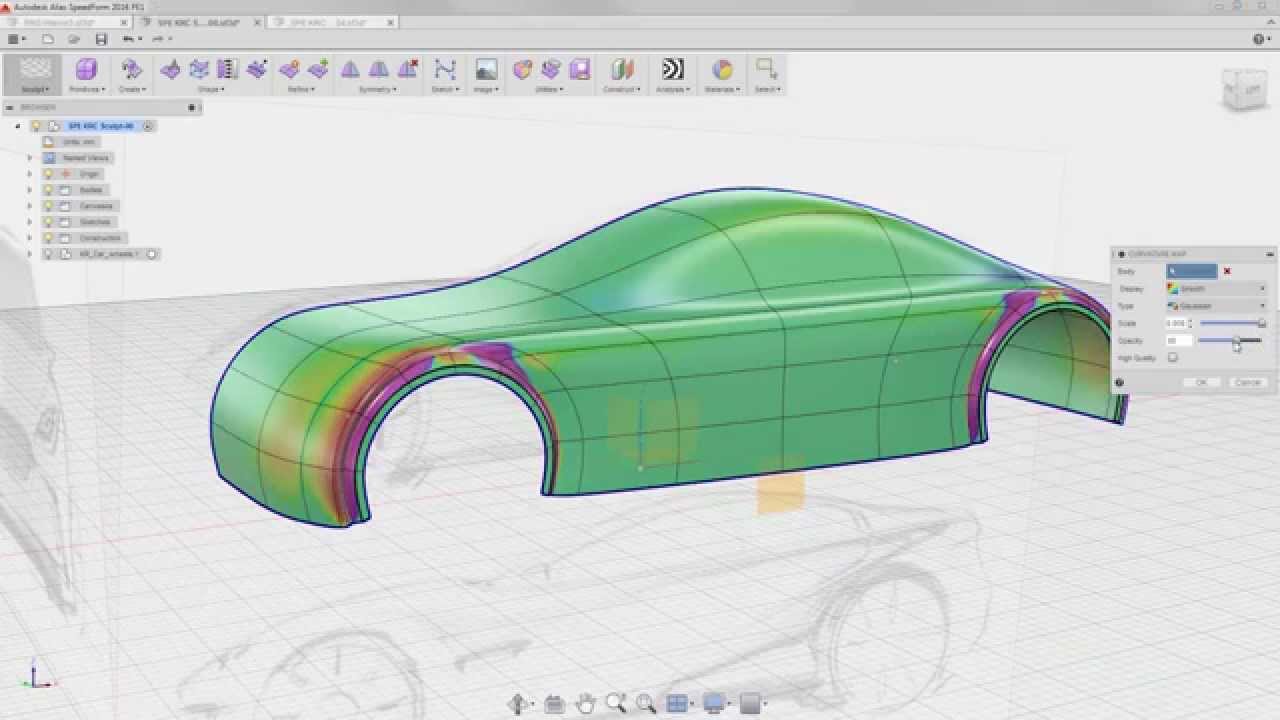The image size is (1280, 720).
Task: Clear the Body selection with red X
Action: pyautogui.click(x=1227, y=271)
